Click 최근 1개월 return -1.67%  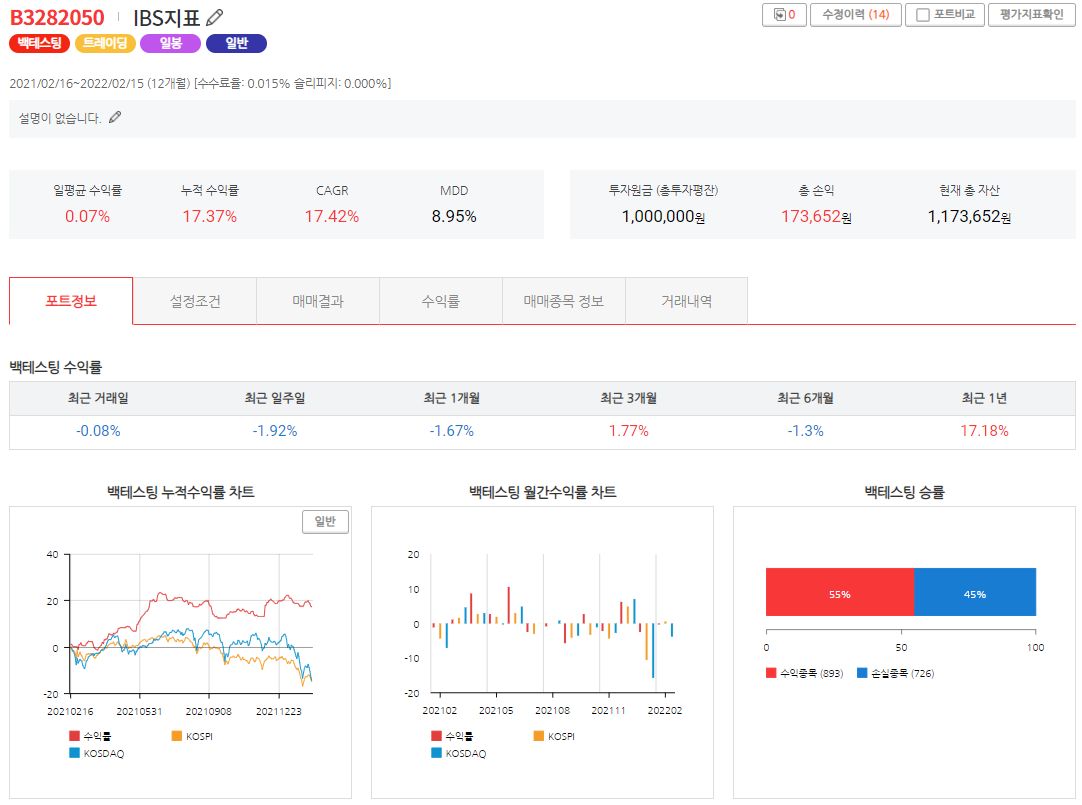point(451,431)
